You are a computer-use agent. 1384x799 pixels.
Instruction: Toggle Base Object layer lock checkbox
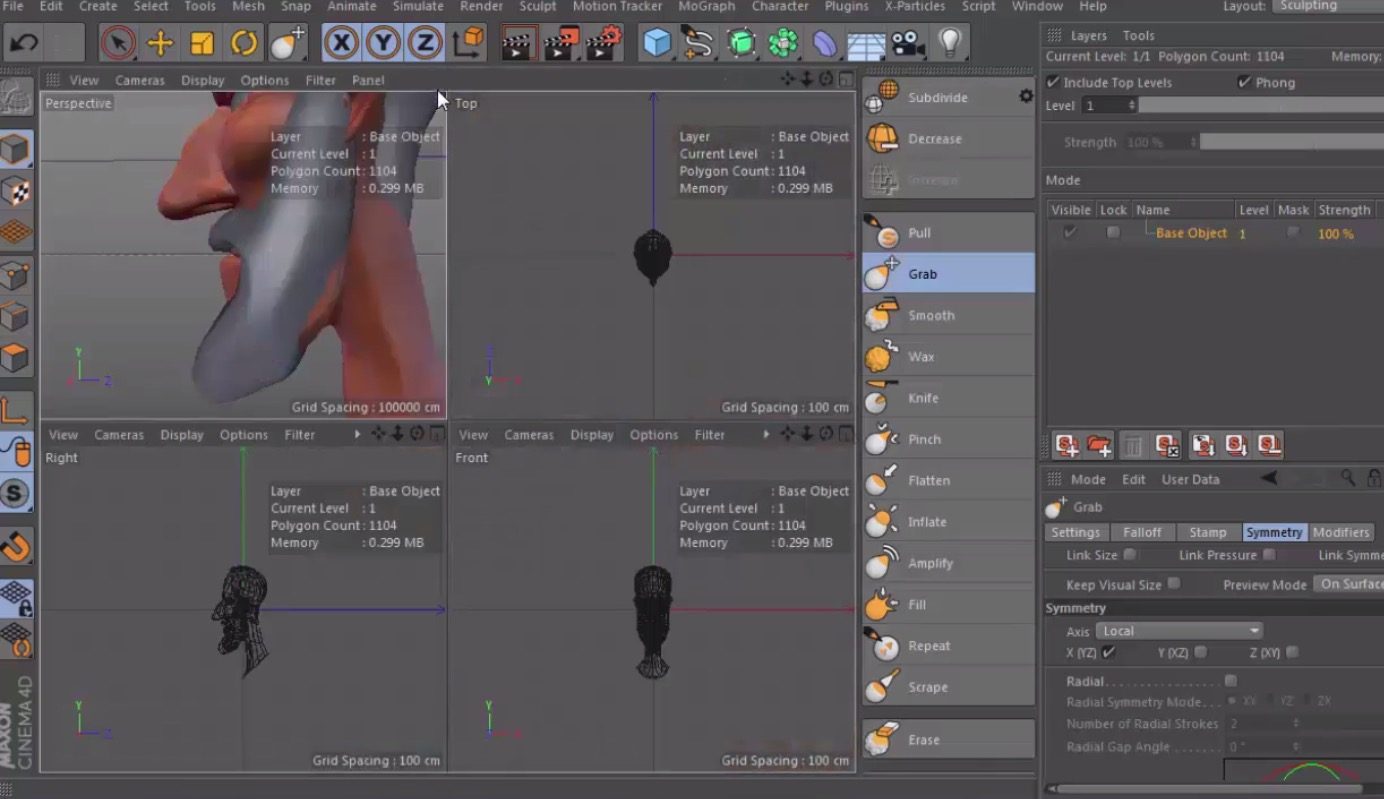point(1113,233)
